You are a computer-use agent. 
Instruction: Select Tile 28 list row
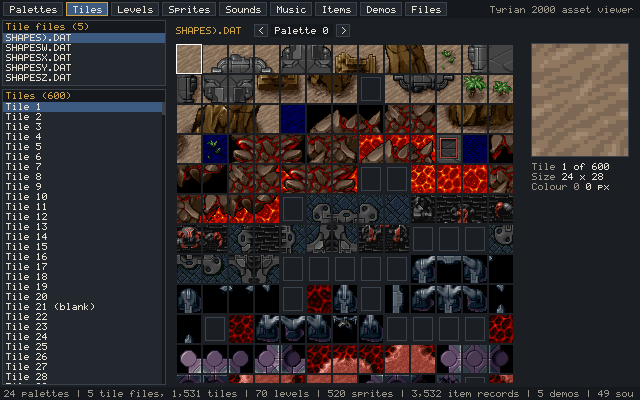[x=82, y=377]
